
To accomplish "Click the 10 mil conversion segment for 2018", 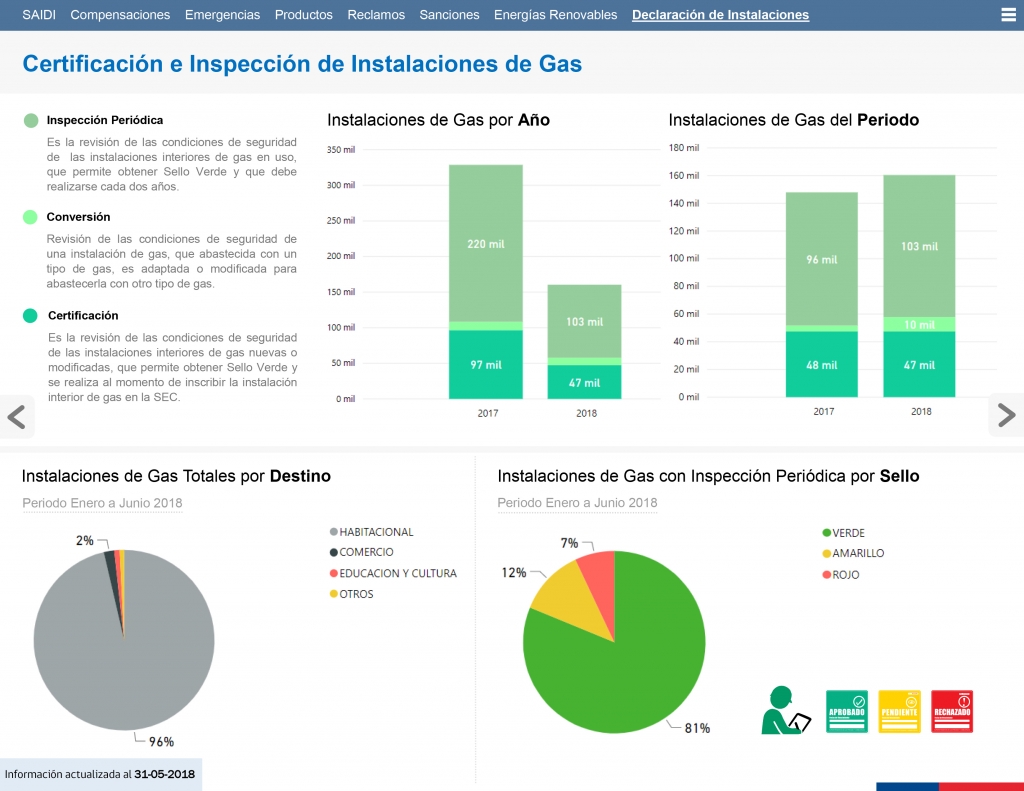I will tap(920, 324).
